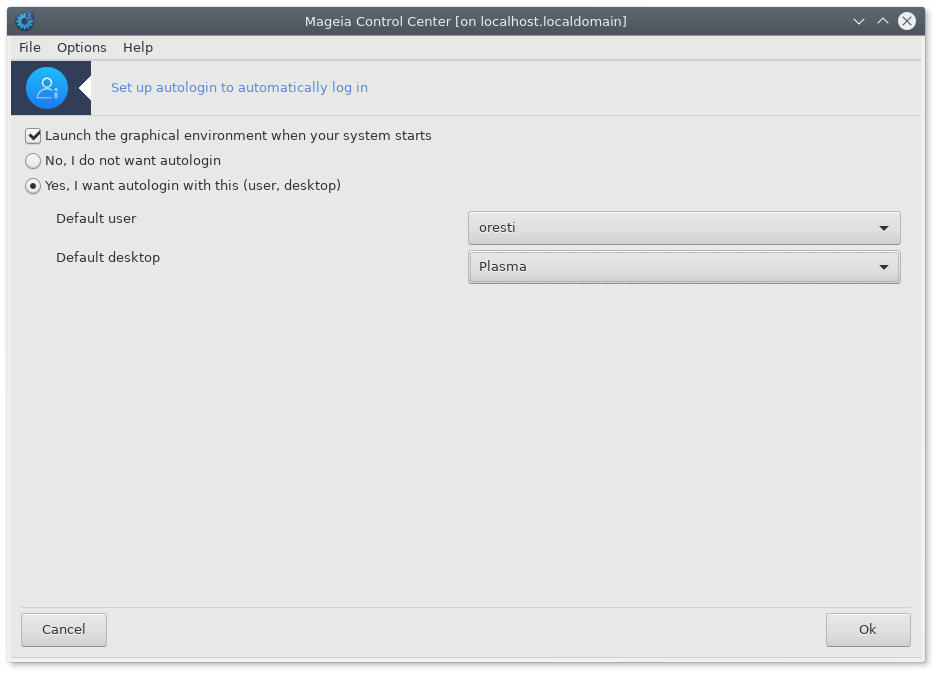Open the Options menu
The height and width of the screenshot is (675, 938).
pos(82,47)
